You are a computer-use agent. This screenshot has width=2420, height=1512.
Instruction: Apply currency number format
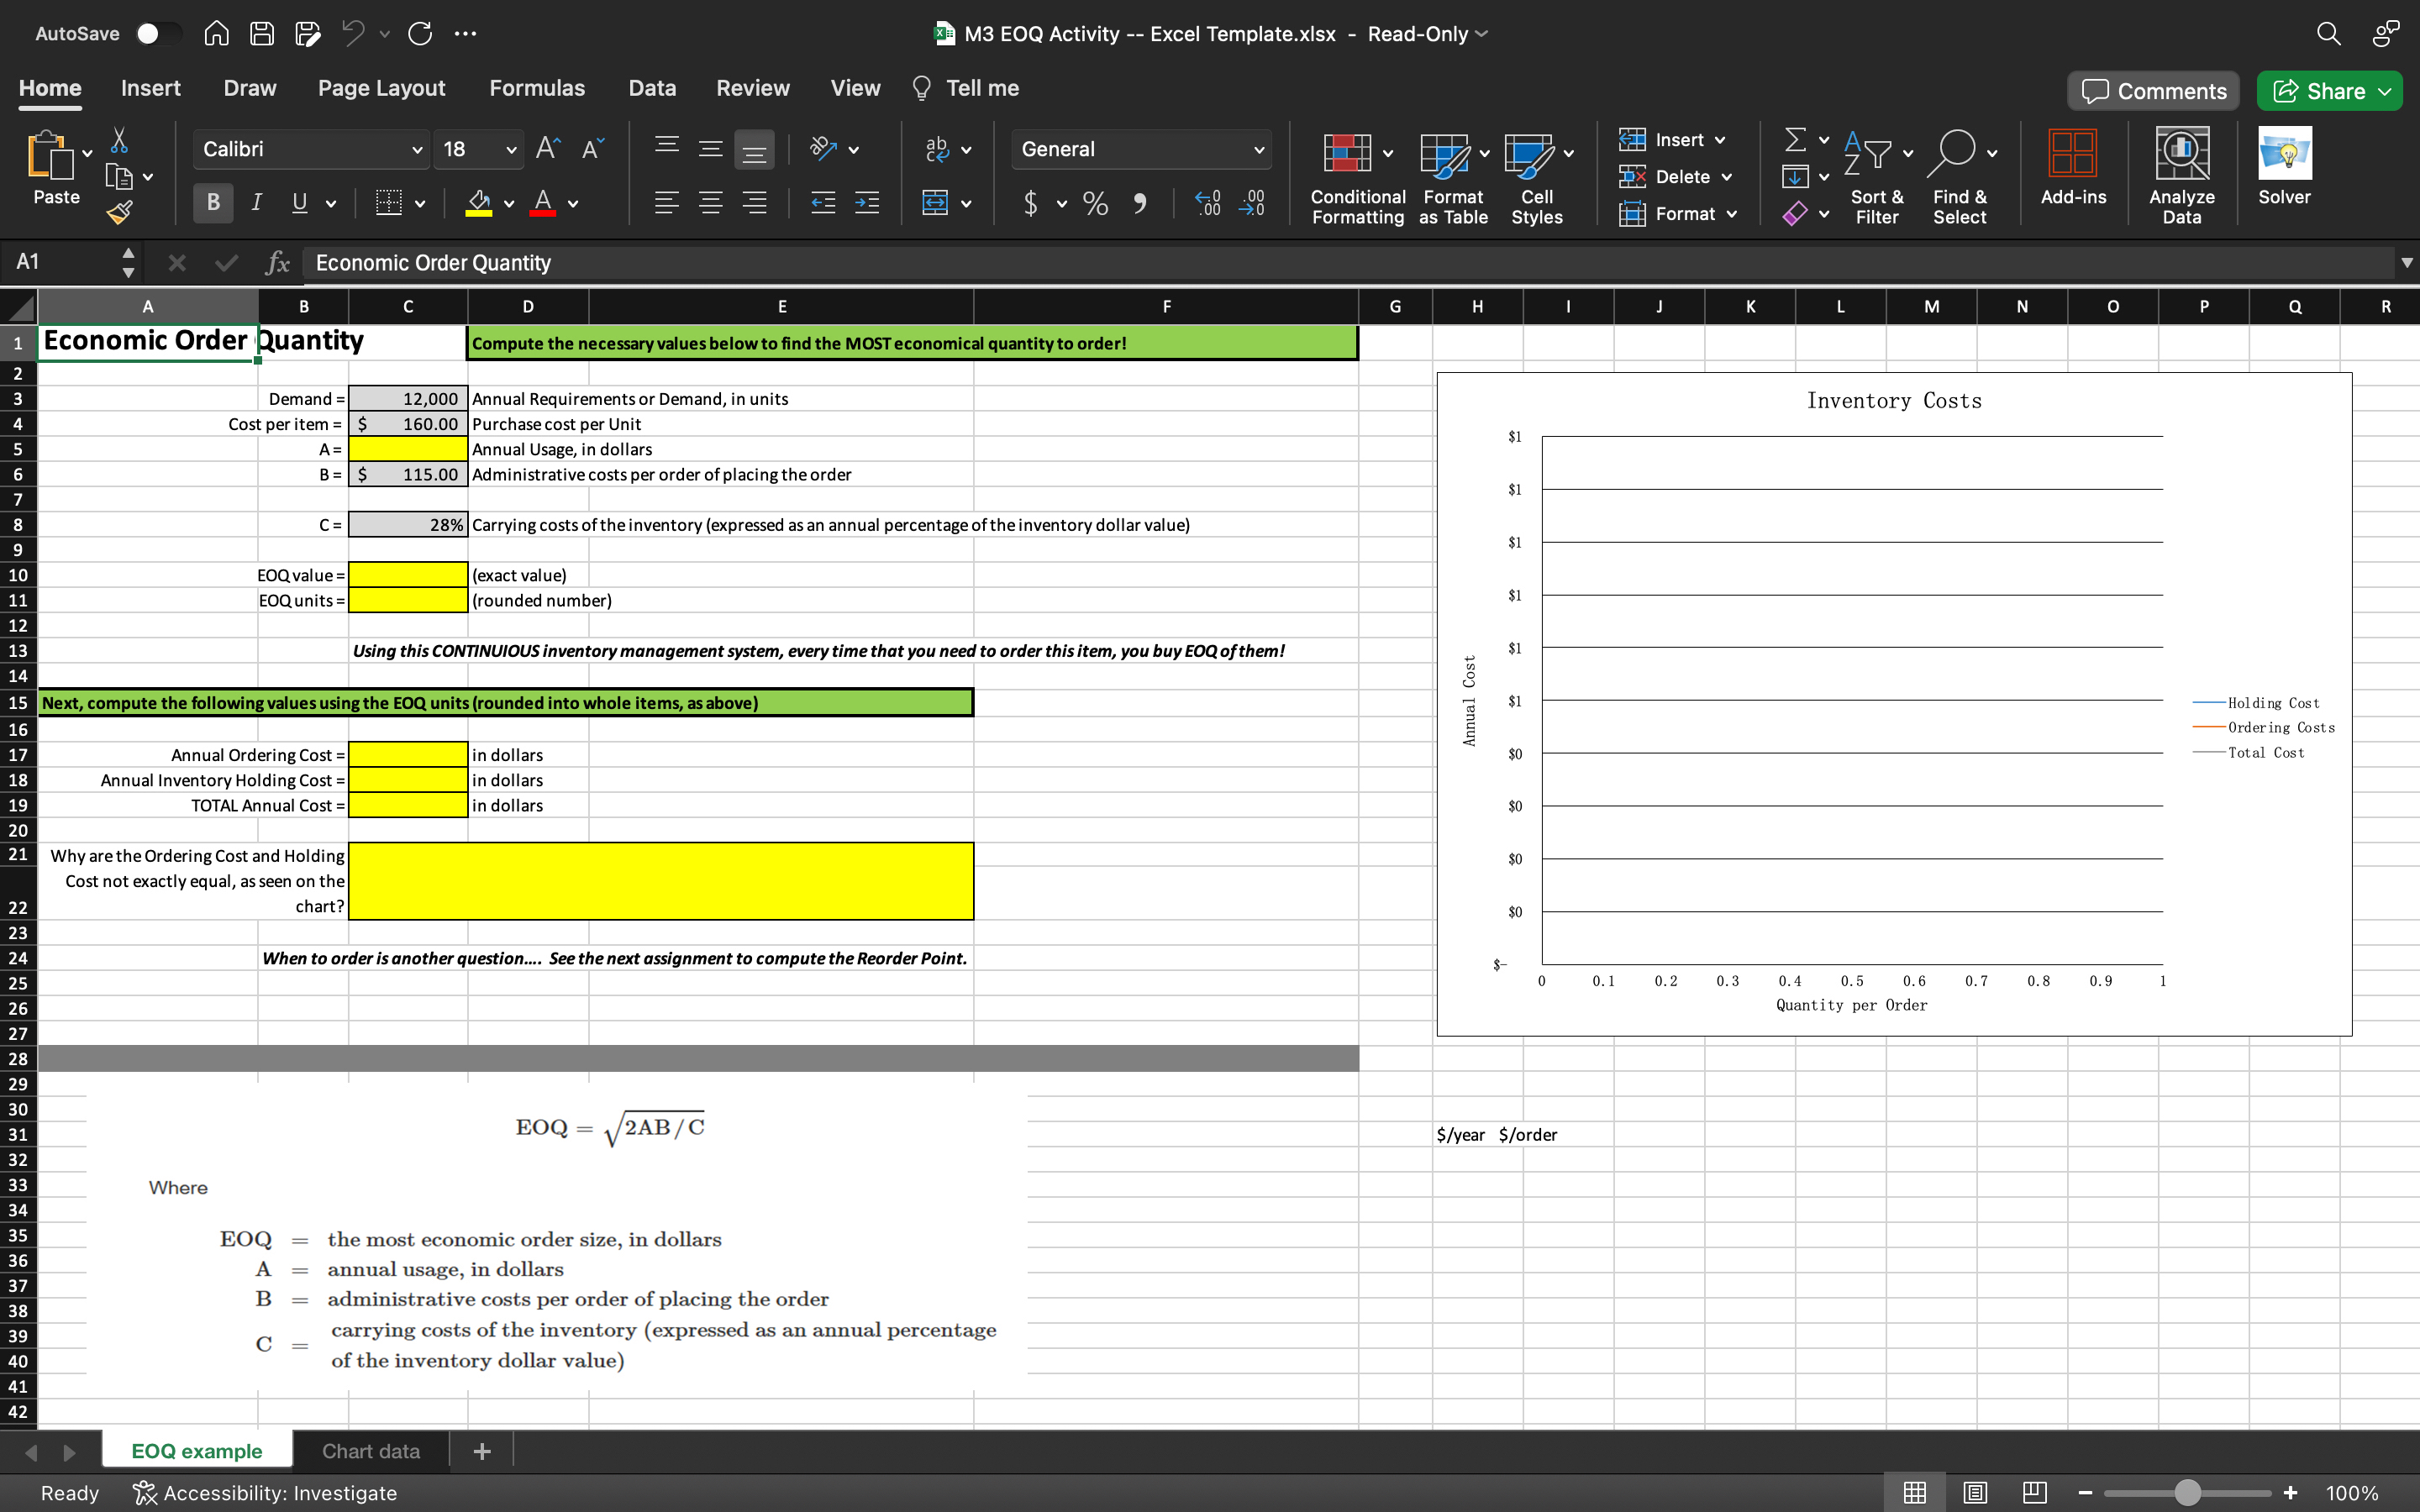(1032, 203)
